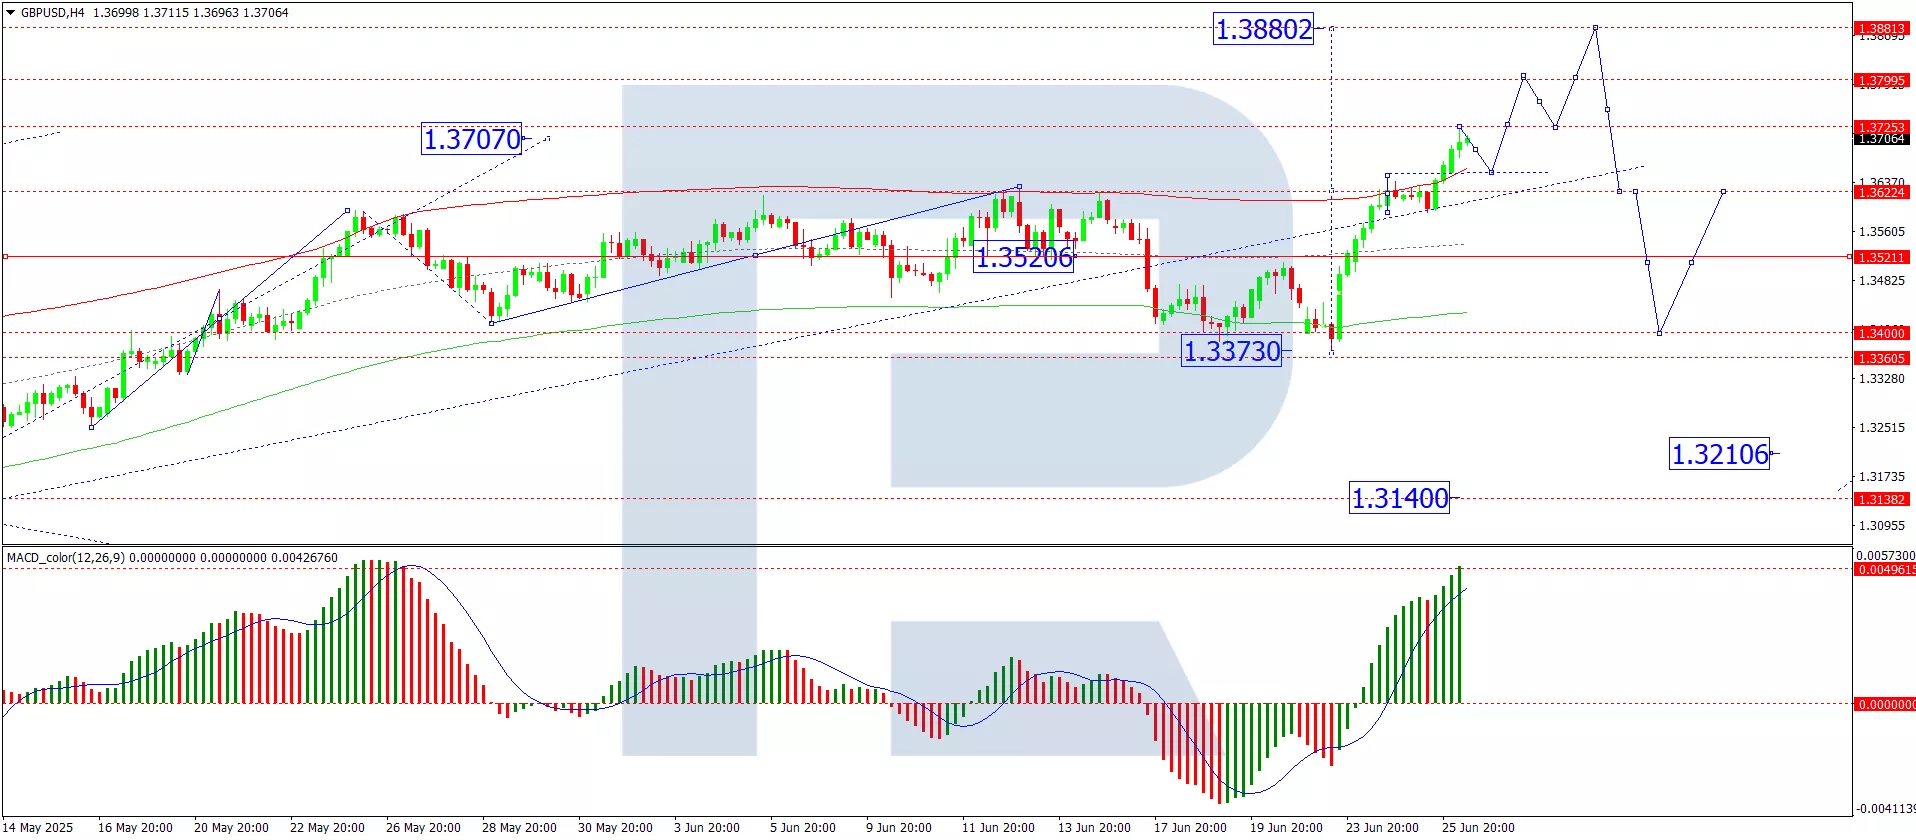Click the MACD_color(12,26,9) indicator label
The height and width of the screenshot is (840, 1916).
point(66,558)
